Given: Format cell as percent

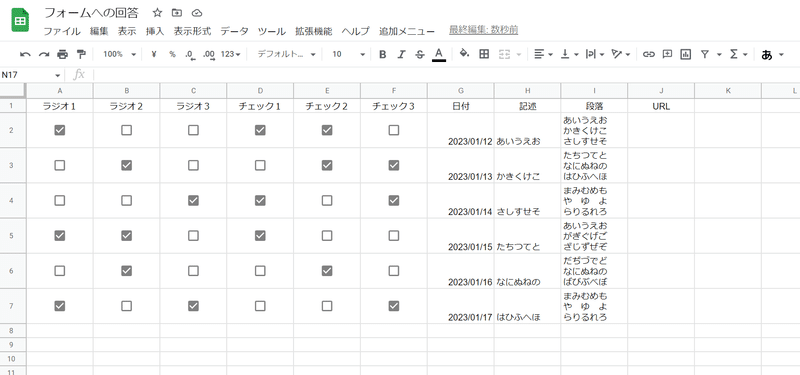Looking at the screenshot, I should 172,54.
